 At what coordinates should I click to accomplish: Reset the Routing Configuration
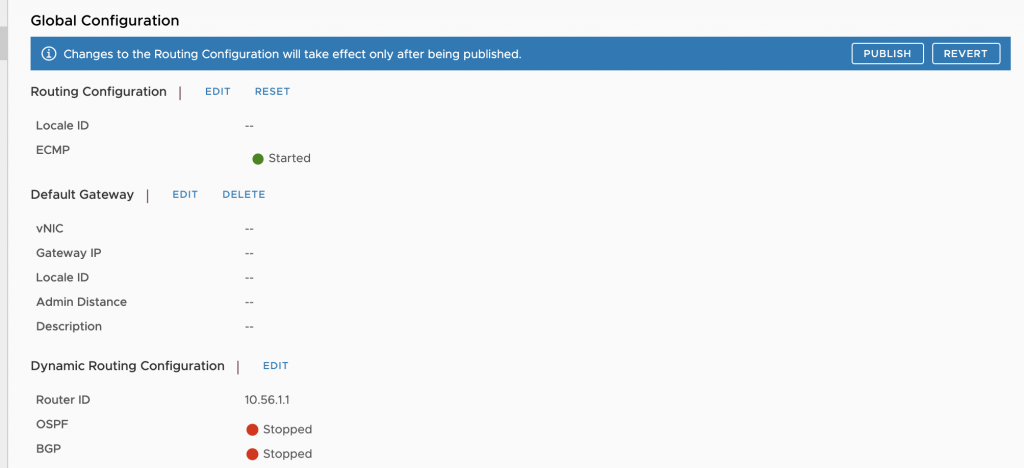[272, 91]
